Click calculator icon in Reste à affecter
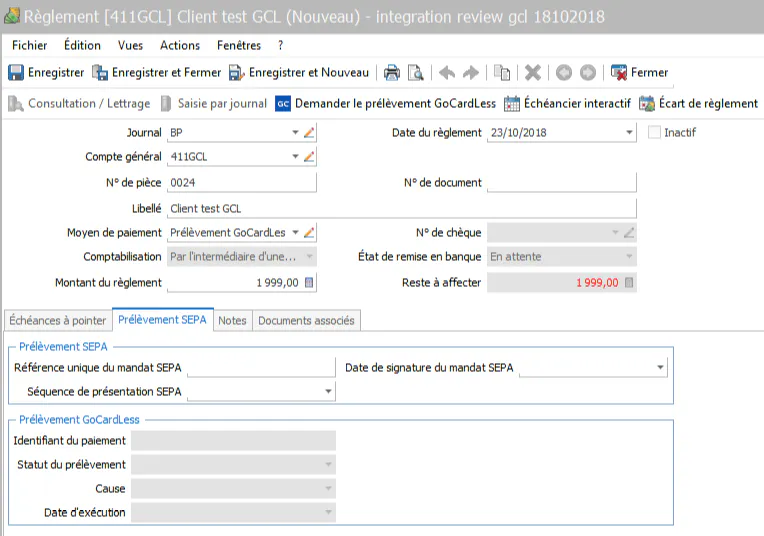This screenshot has height=536, width=764. point(629,283)
